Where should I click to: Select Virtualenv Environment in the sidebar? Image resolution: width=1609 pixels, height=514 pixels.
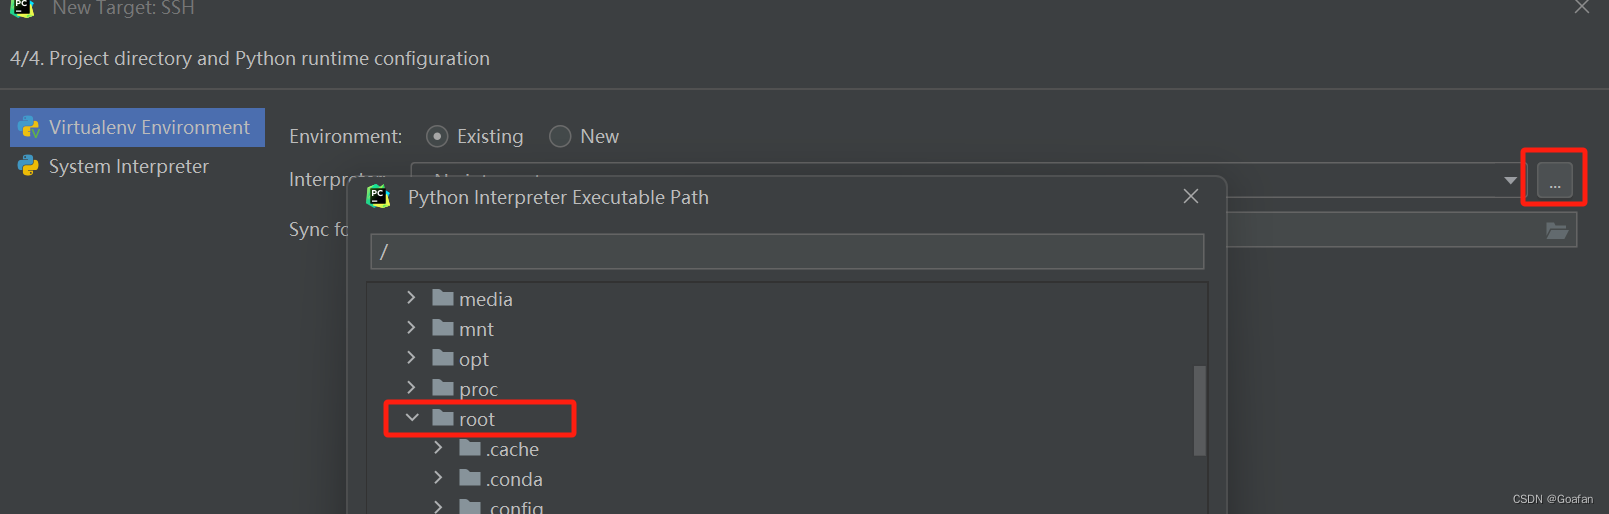[x=138, y=127]
